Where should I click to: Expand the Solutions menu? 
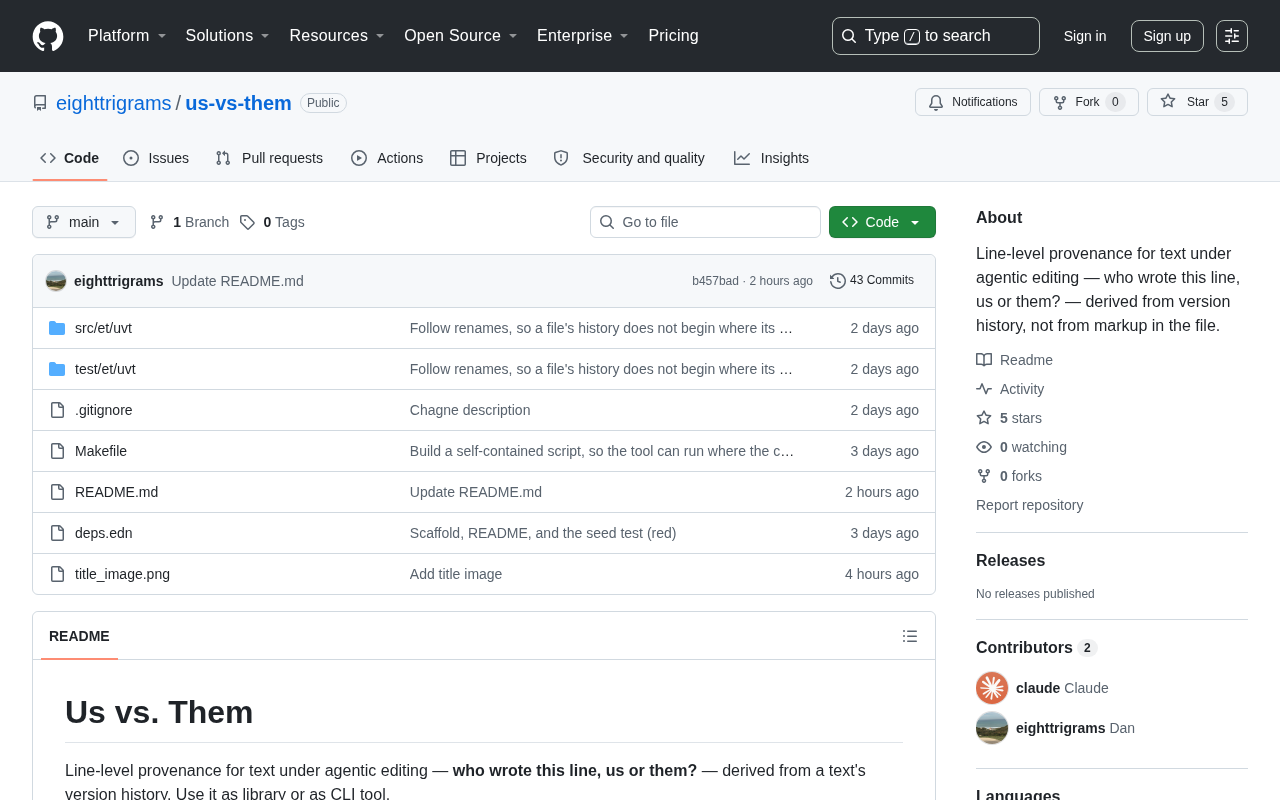pos(228,36)
